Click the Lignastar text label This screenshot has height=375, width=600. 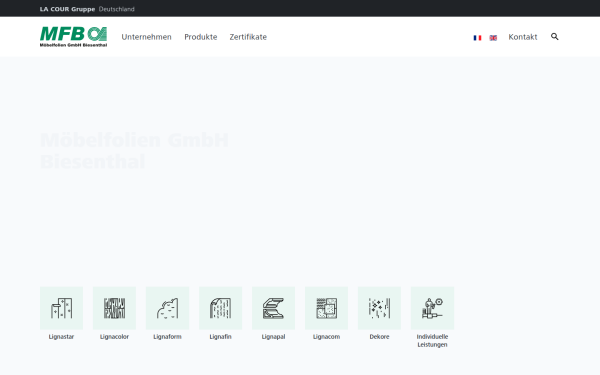(x=61, y=337)
